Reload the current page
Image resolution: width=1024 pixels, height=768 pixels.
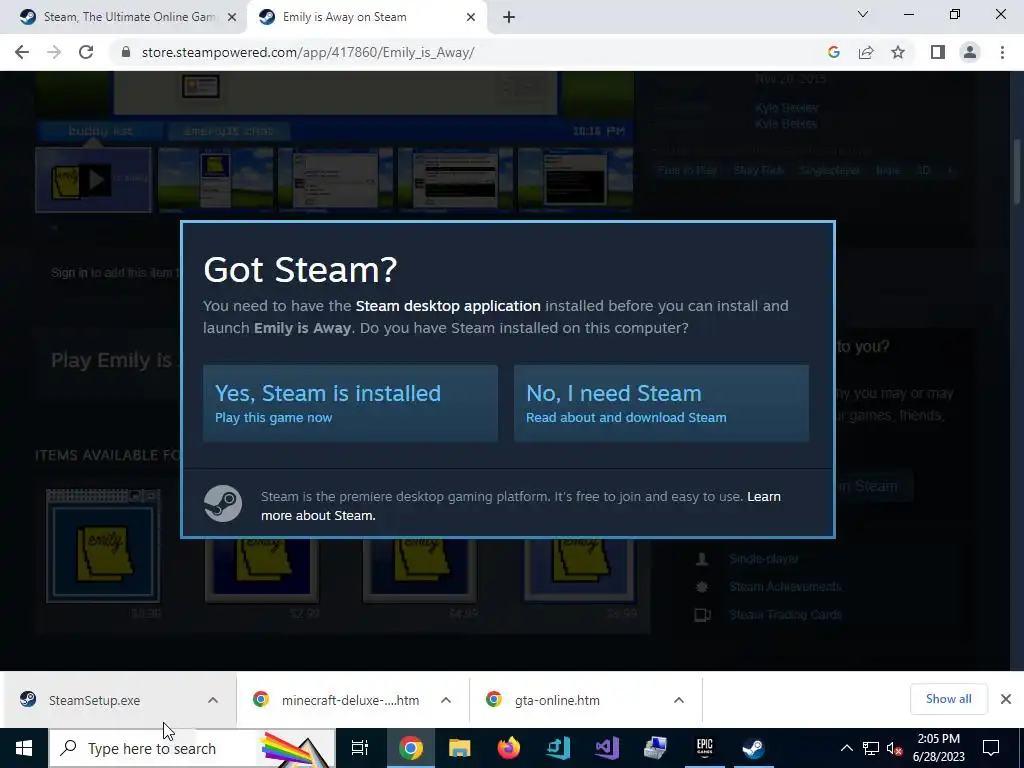[x=86, y=52]
